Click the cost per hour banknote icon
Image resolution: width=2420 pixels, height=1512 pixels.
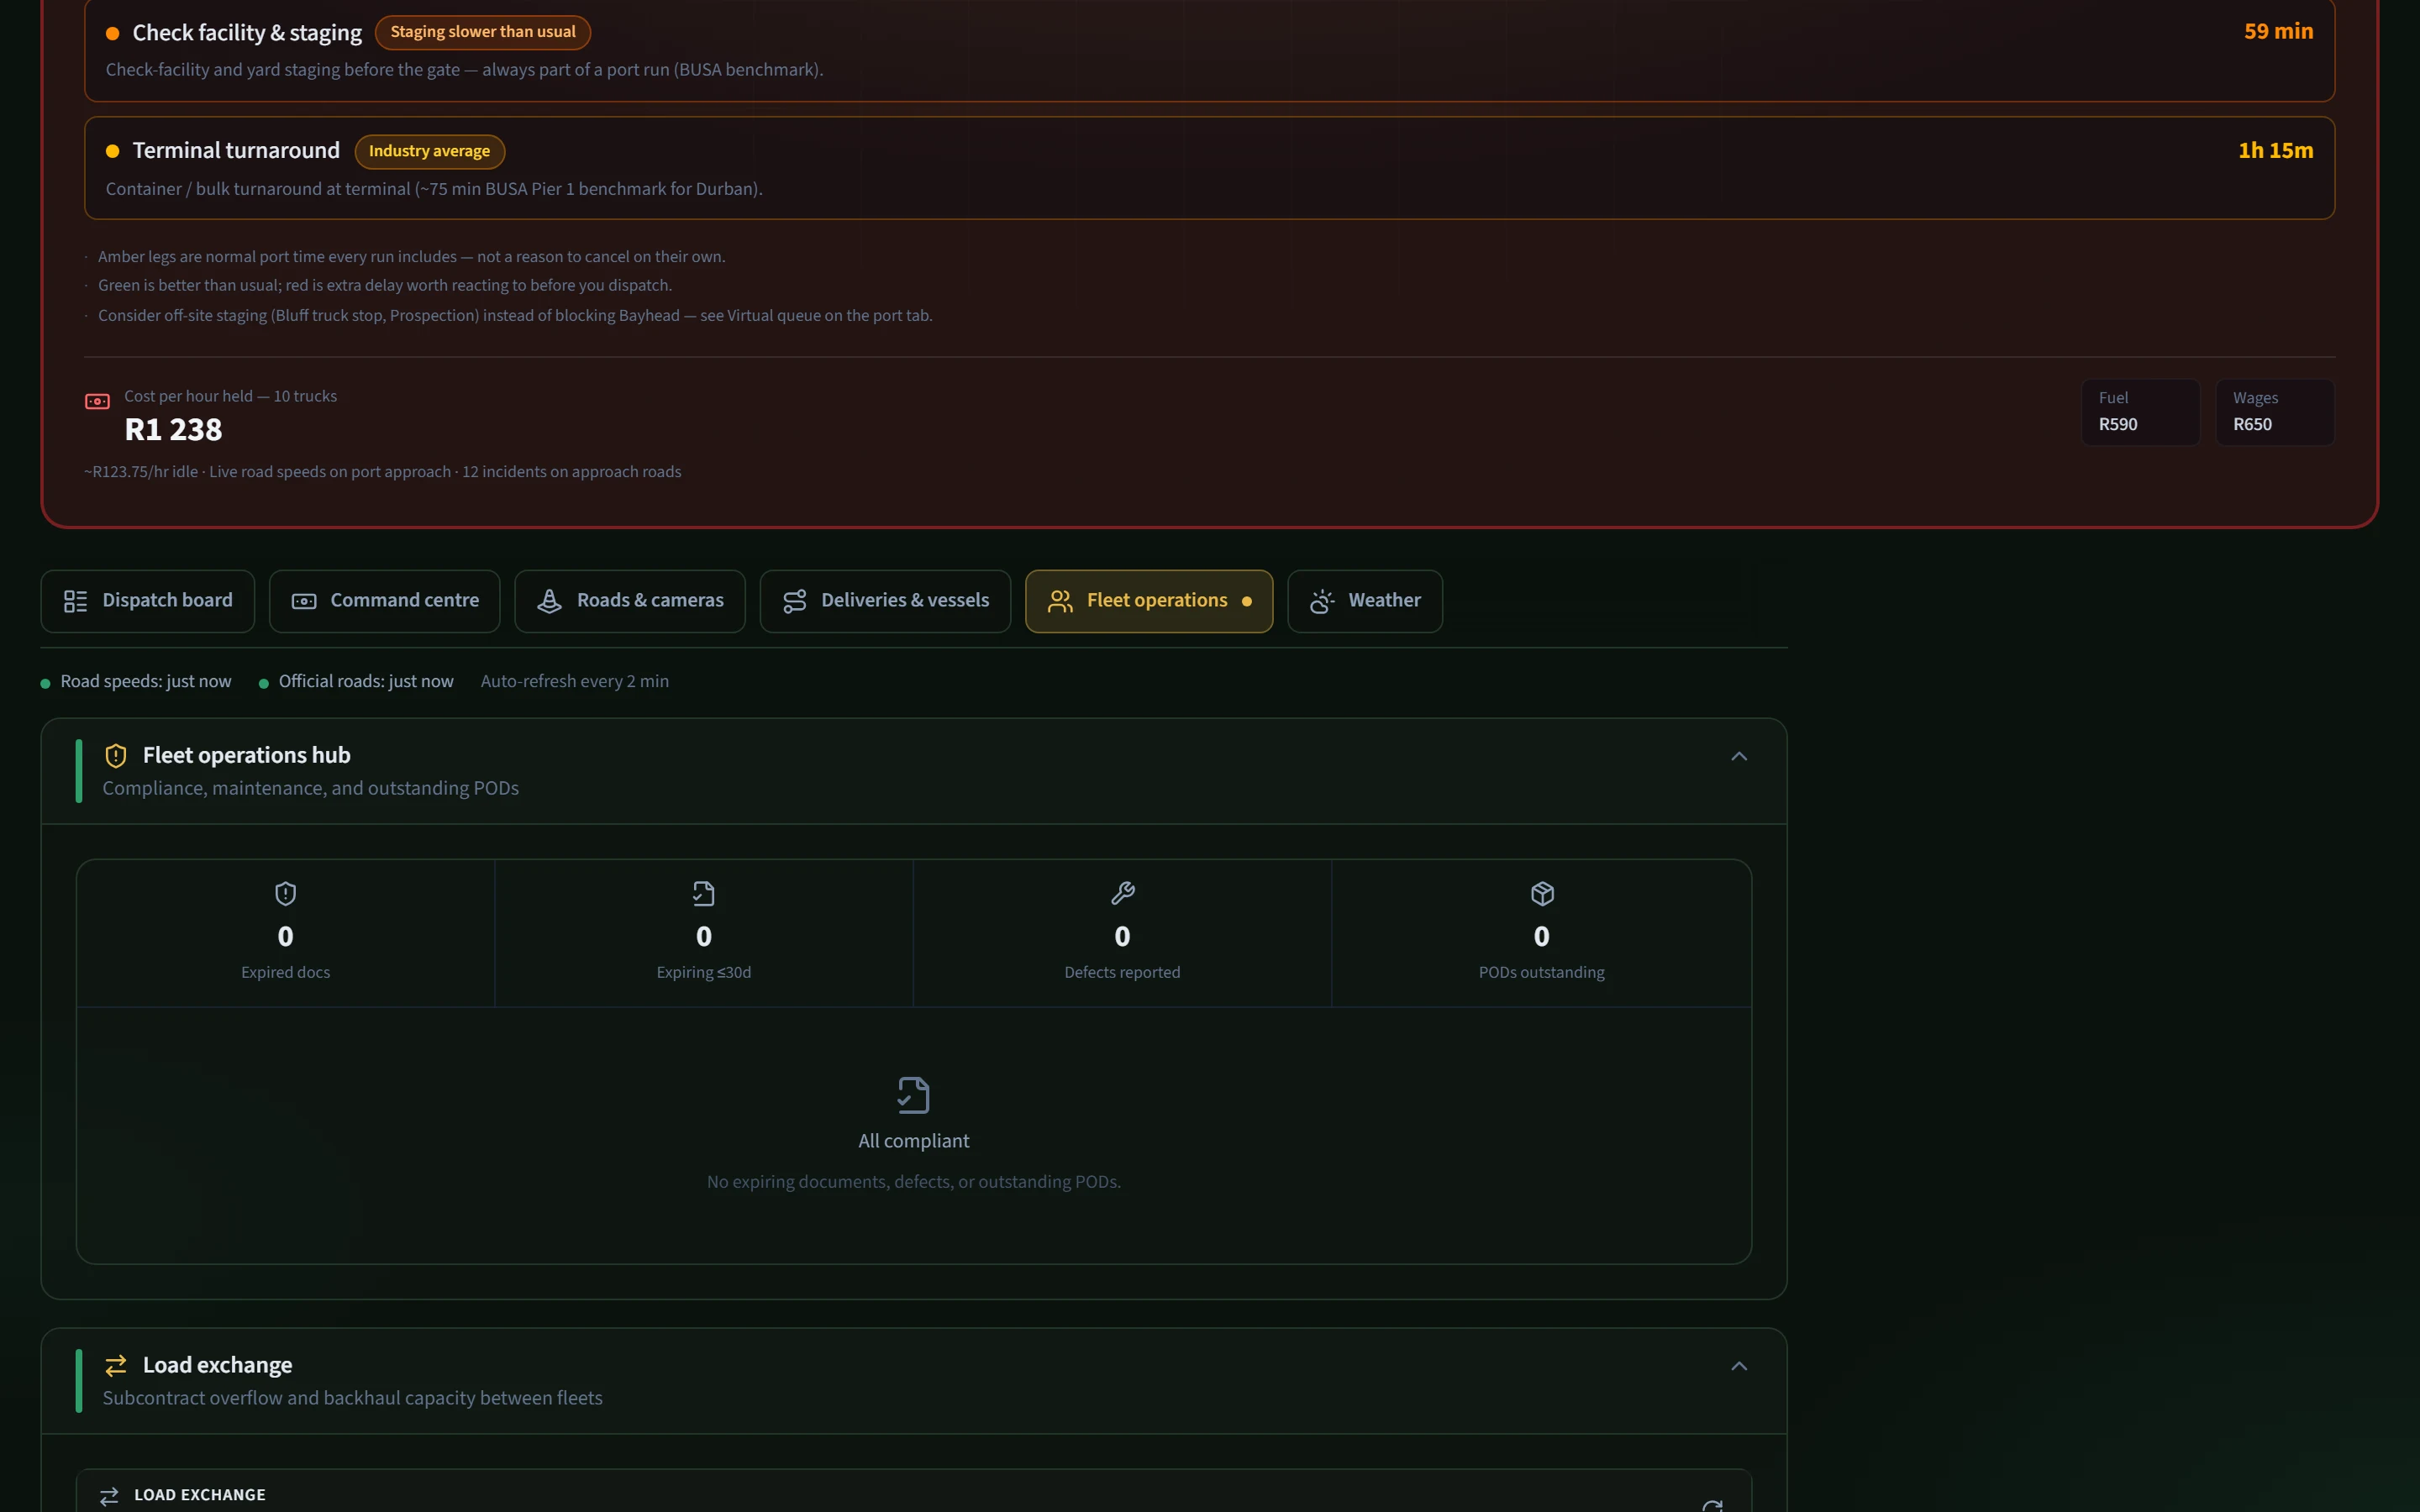point(97,401)
